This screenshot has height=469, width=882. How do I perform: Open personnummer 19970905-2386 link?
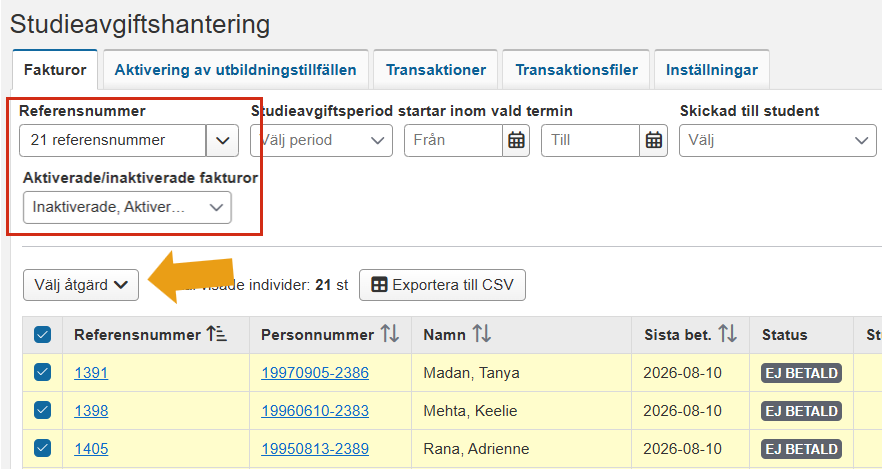pyautogui.click(x=315, y=373)
